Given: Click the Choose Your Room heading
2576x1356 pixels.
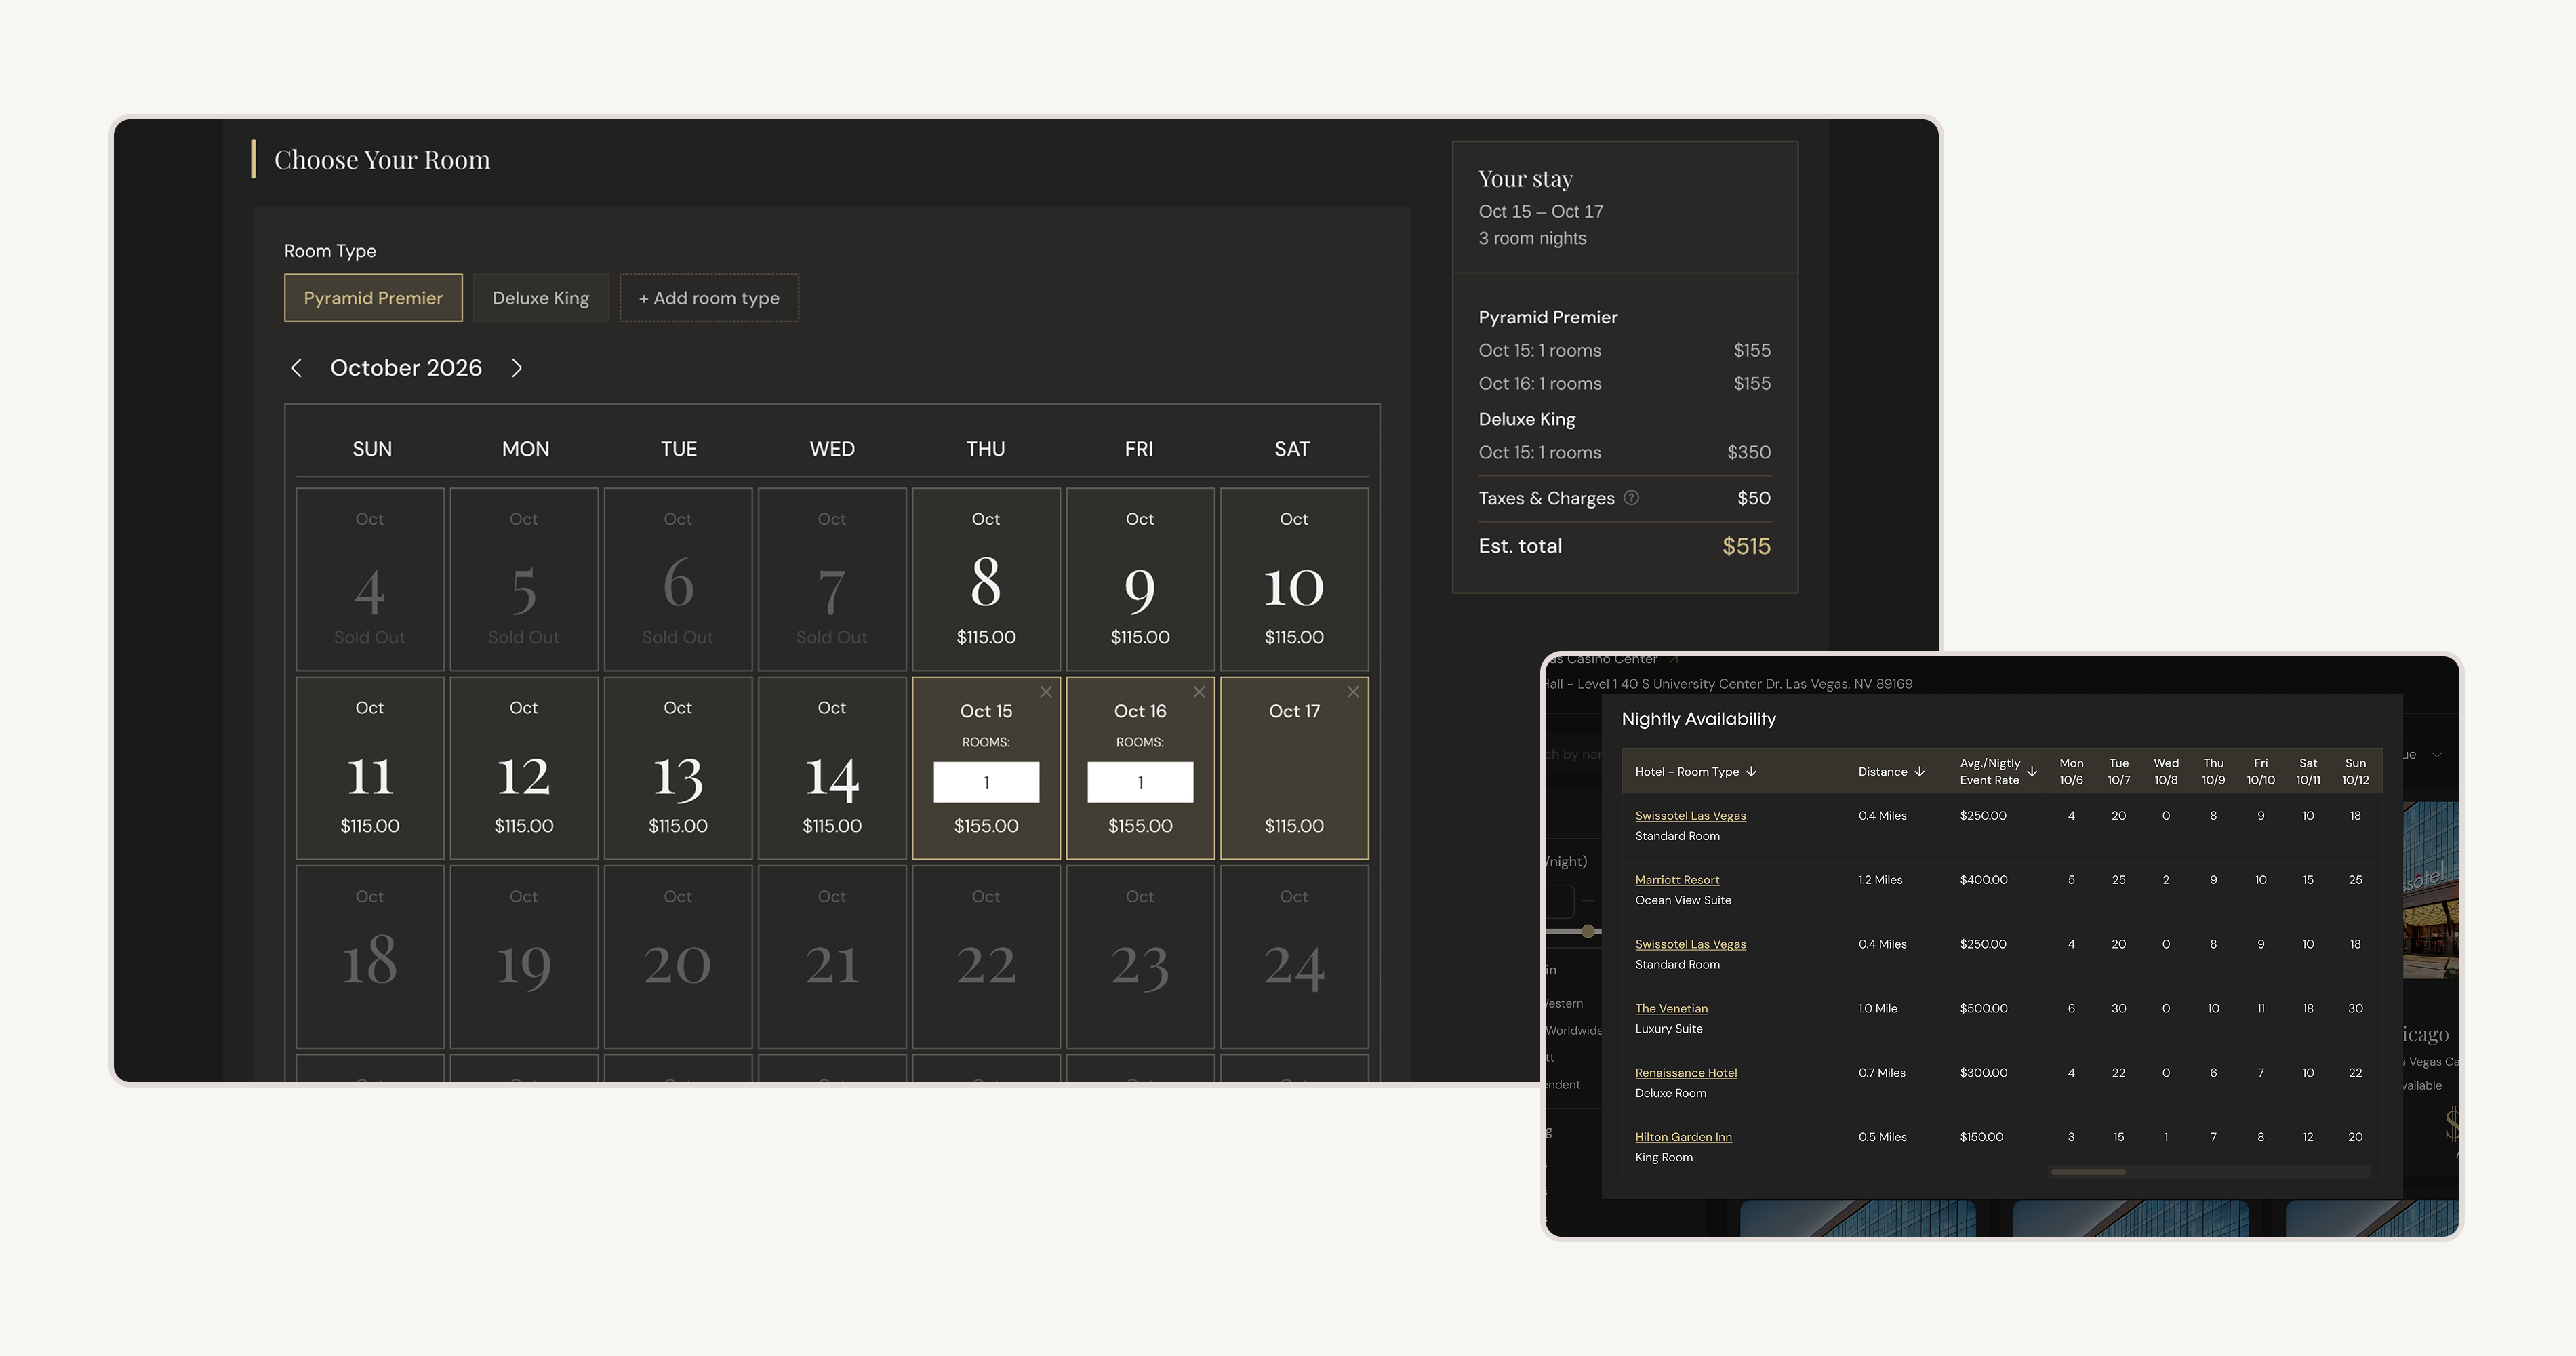Looking at the screenshot, I should coord(382,160).
